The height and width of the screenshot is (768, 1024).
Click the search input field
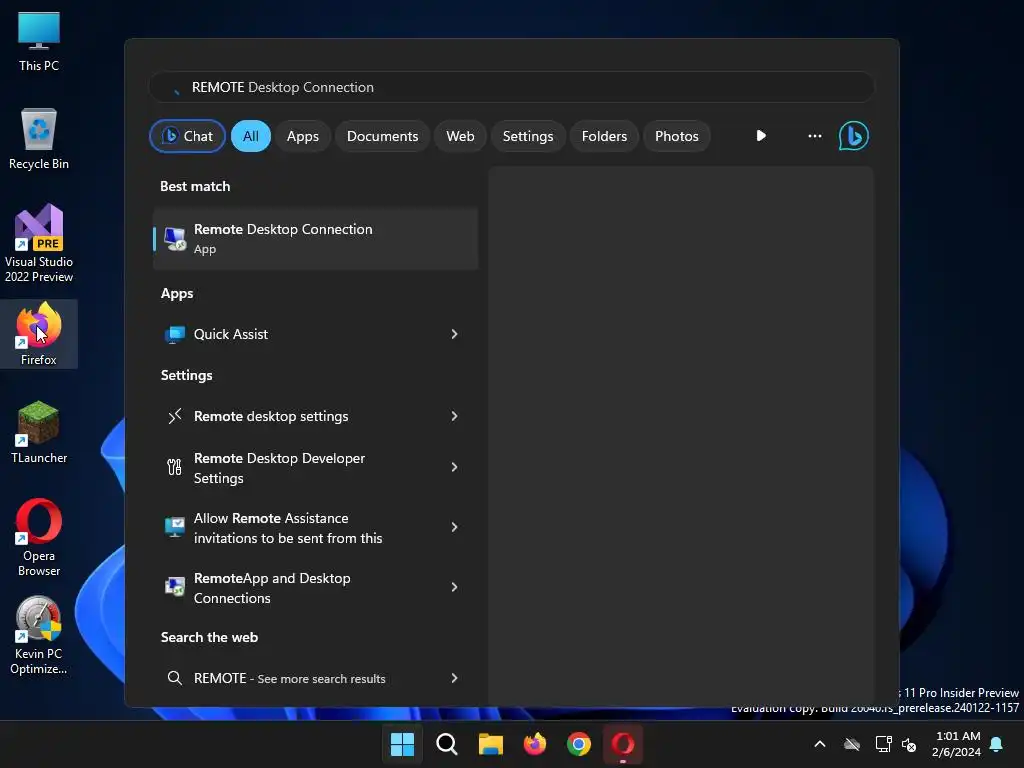(x=511, y=87)
